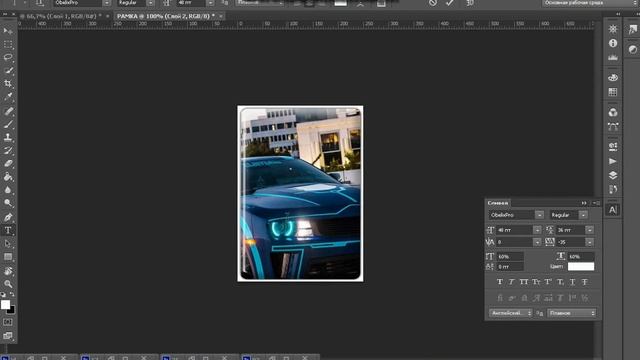The height and width of the screenshot is (360, 640).
Task: Swap foreground and background colors
Action: click(x=12, y=294)
